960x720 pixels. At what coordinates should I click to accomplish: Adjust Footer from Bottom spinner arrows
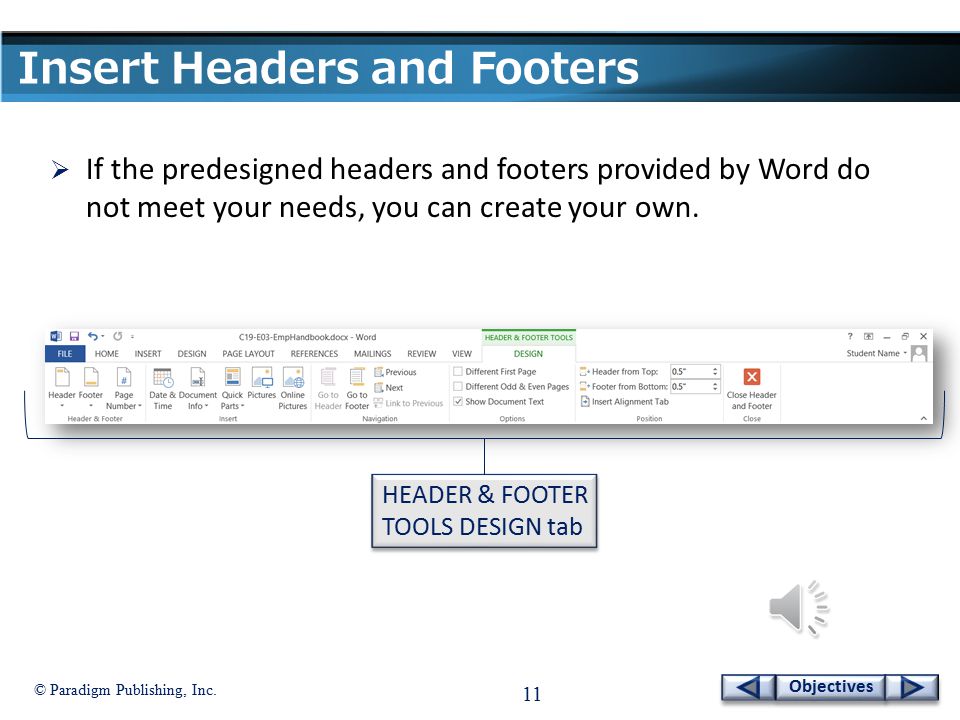(715, 386)
